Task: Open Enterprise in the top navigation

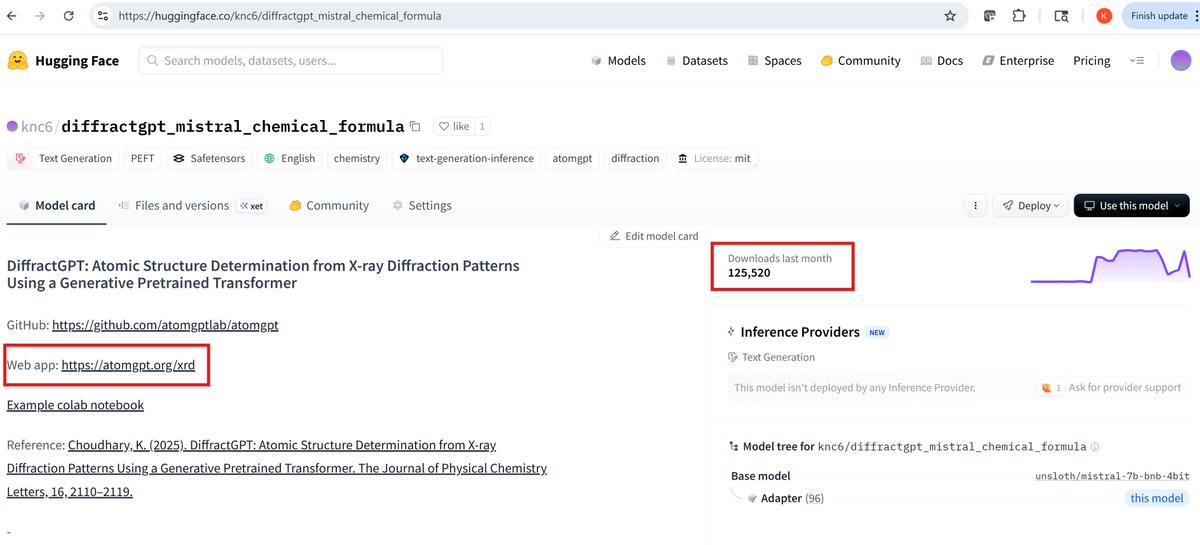Action: click(x=1018, y=60)
